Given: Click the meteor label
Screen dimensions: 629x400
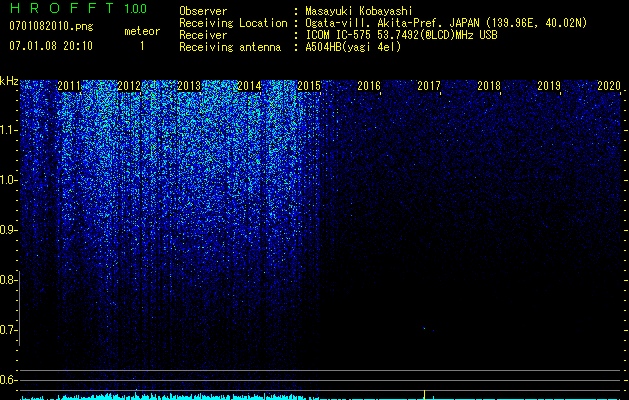Looking at the screenshot, I should pyautogui.click(x=142, y=31).
